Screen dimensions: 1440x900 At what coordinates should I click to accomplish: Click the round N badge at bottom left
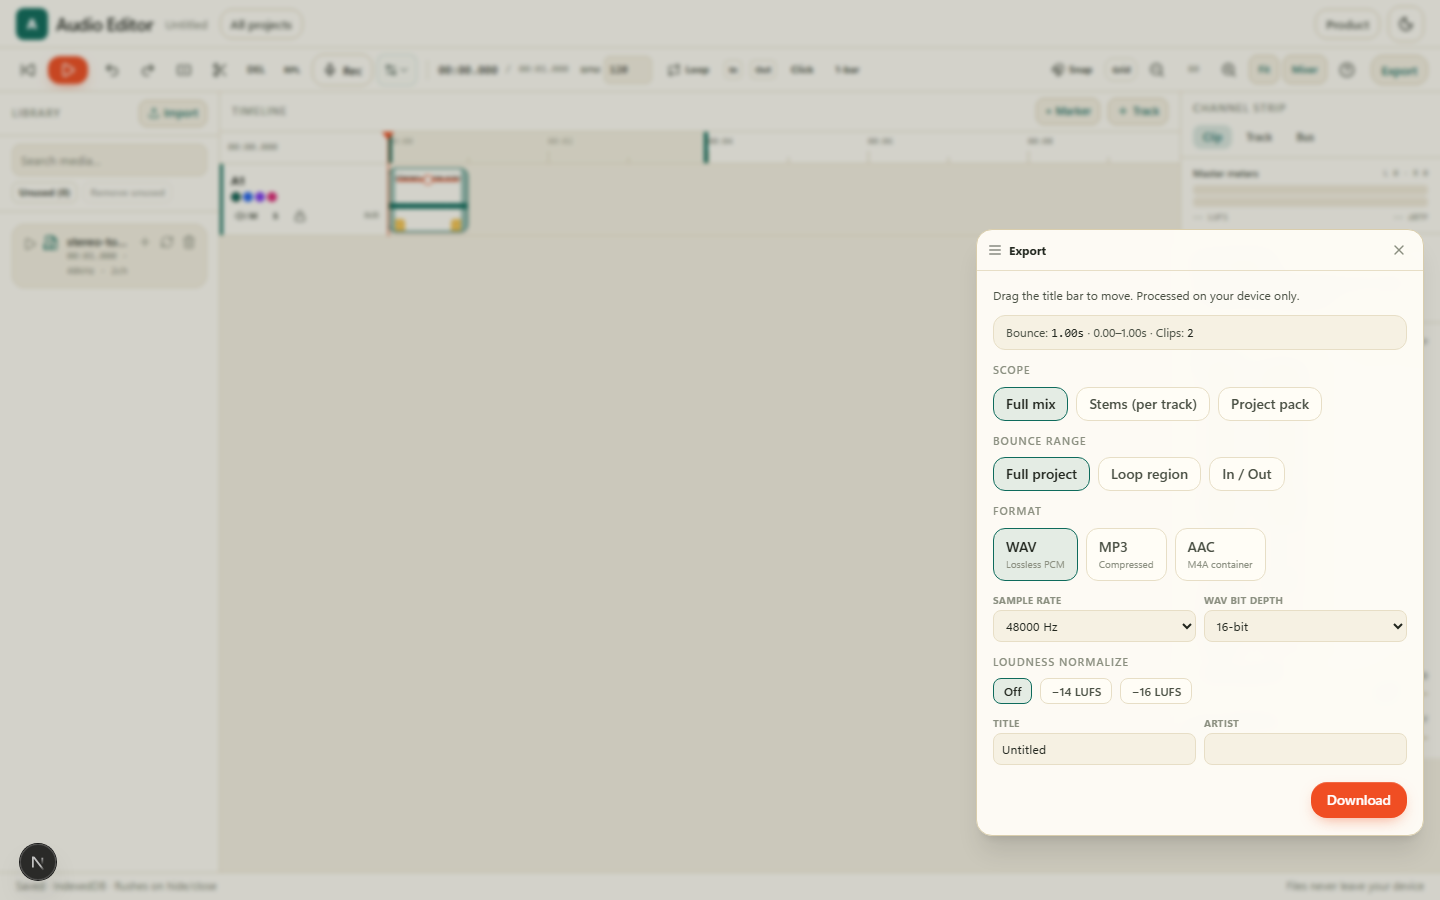click(x=38, y=862)
